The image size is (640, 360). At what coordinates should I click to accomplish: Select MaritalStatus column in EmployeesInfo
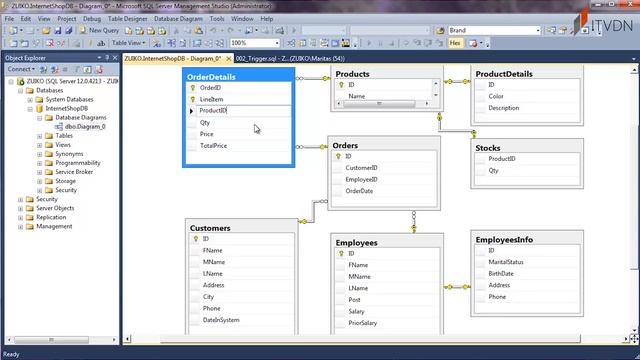(506, 262)
